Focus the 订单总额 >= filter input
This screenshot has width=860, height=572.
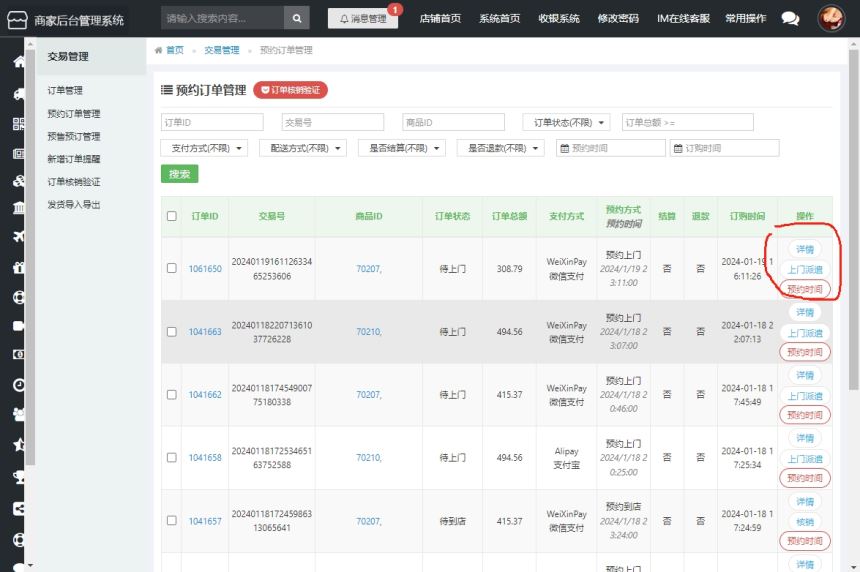point(688,122)
